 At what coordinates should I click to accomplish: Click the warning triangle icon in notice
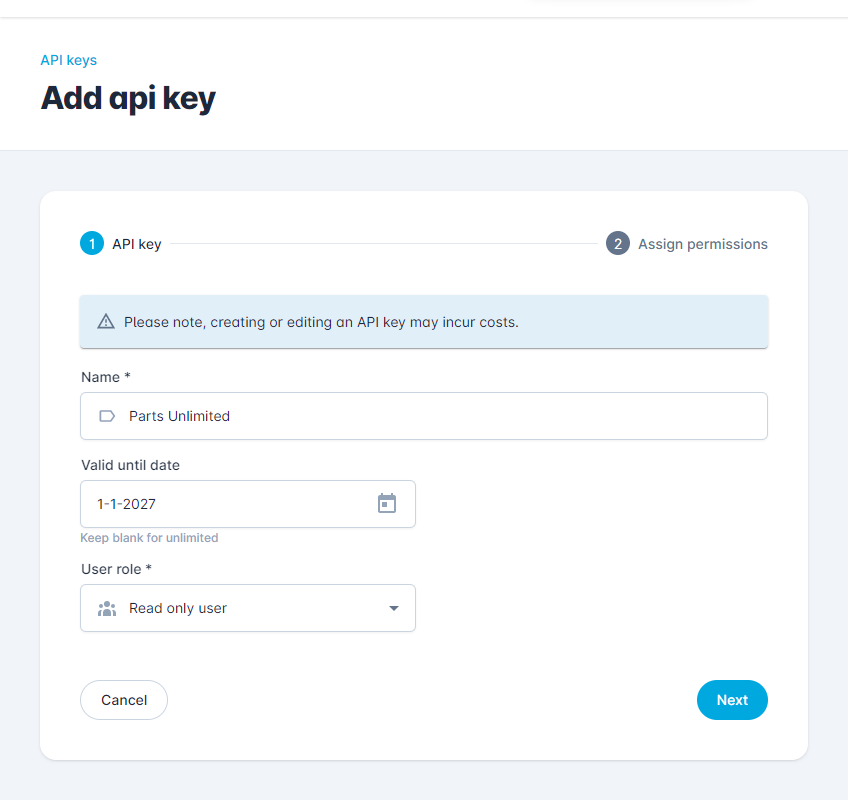[x=106, y=322]
